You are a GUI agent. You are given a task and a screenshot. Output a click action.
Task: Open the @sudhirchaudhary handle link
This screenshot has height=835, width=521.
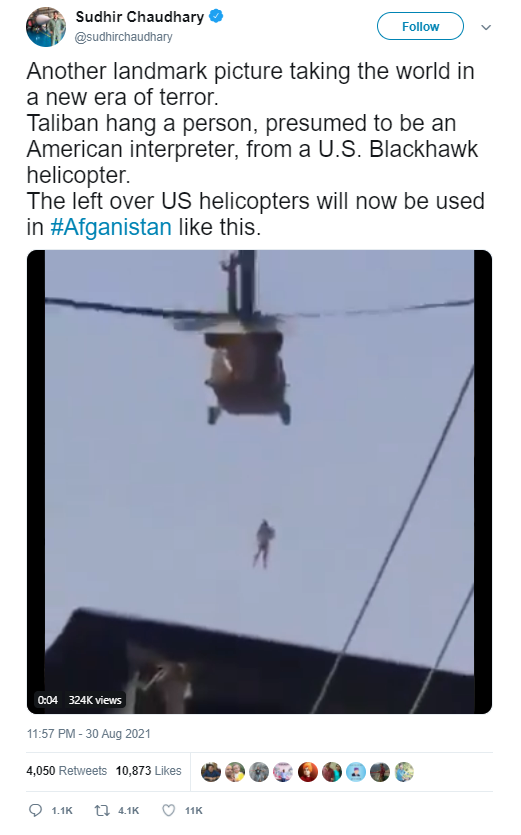tap(124, 37)
